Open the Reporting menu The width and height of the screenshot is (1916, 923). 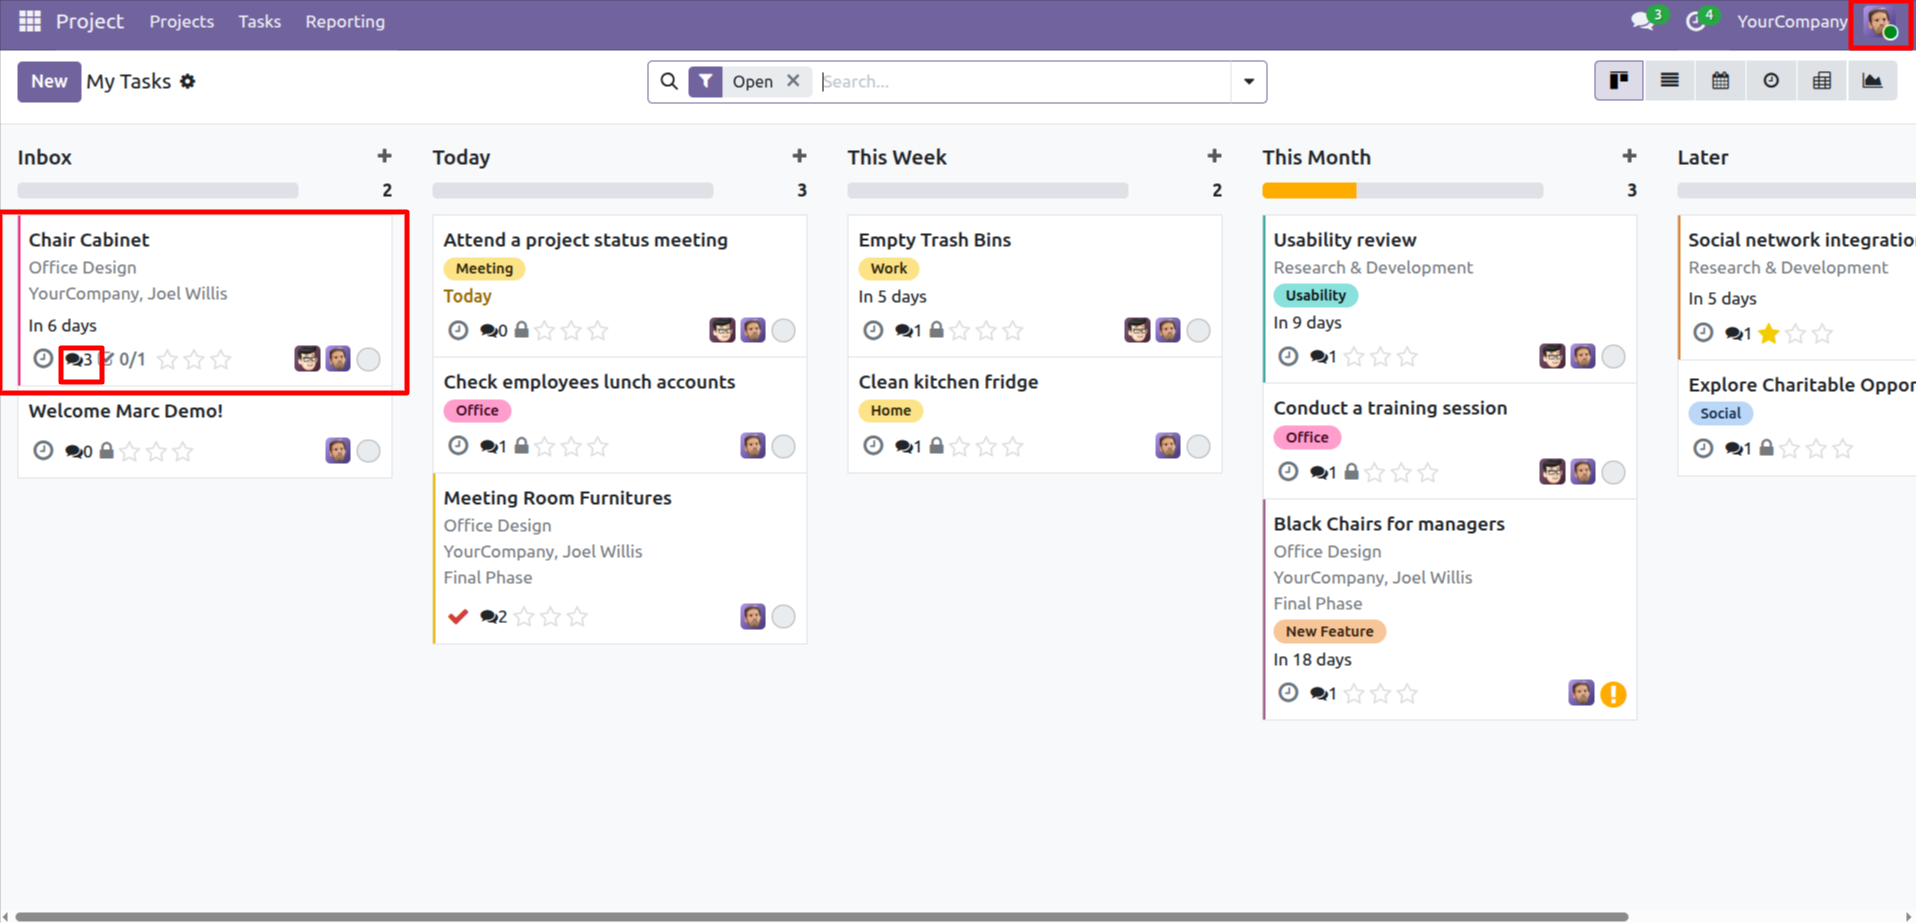click(345, 21)
